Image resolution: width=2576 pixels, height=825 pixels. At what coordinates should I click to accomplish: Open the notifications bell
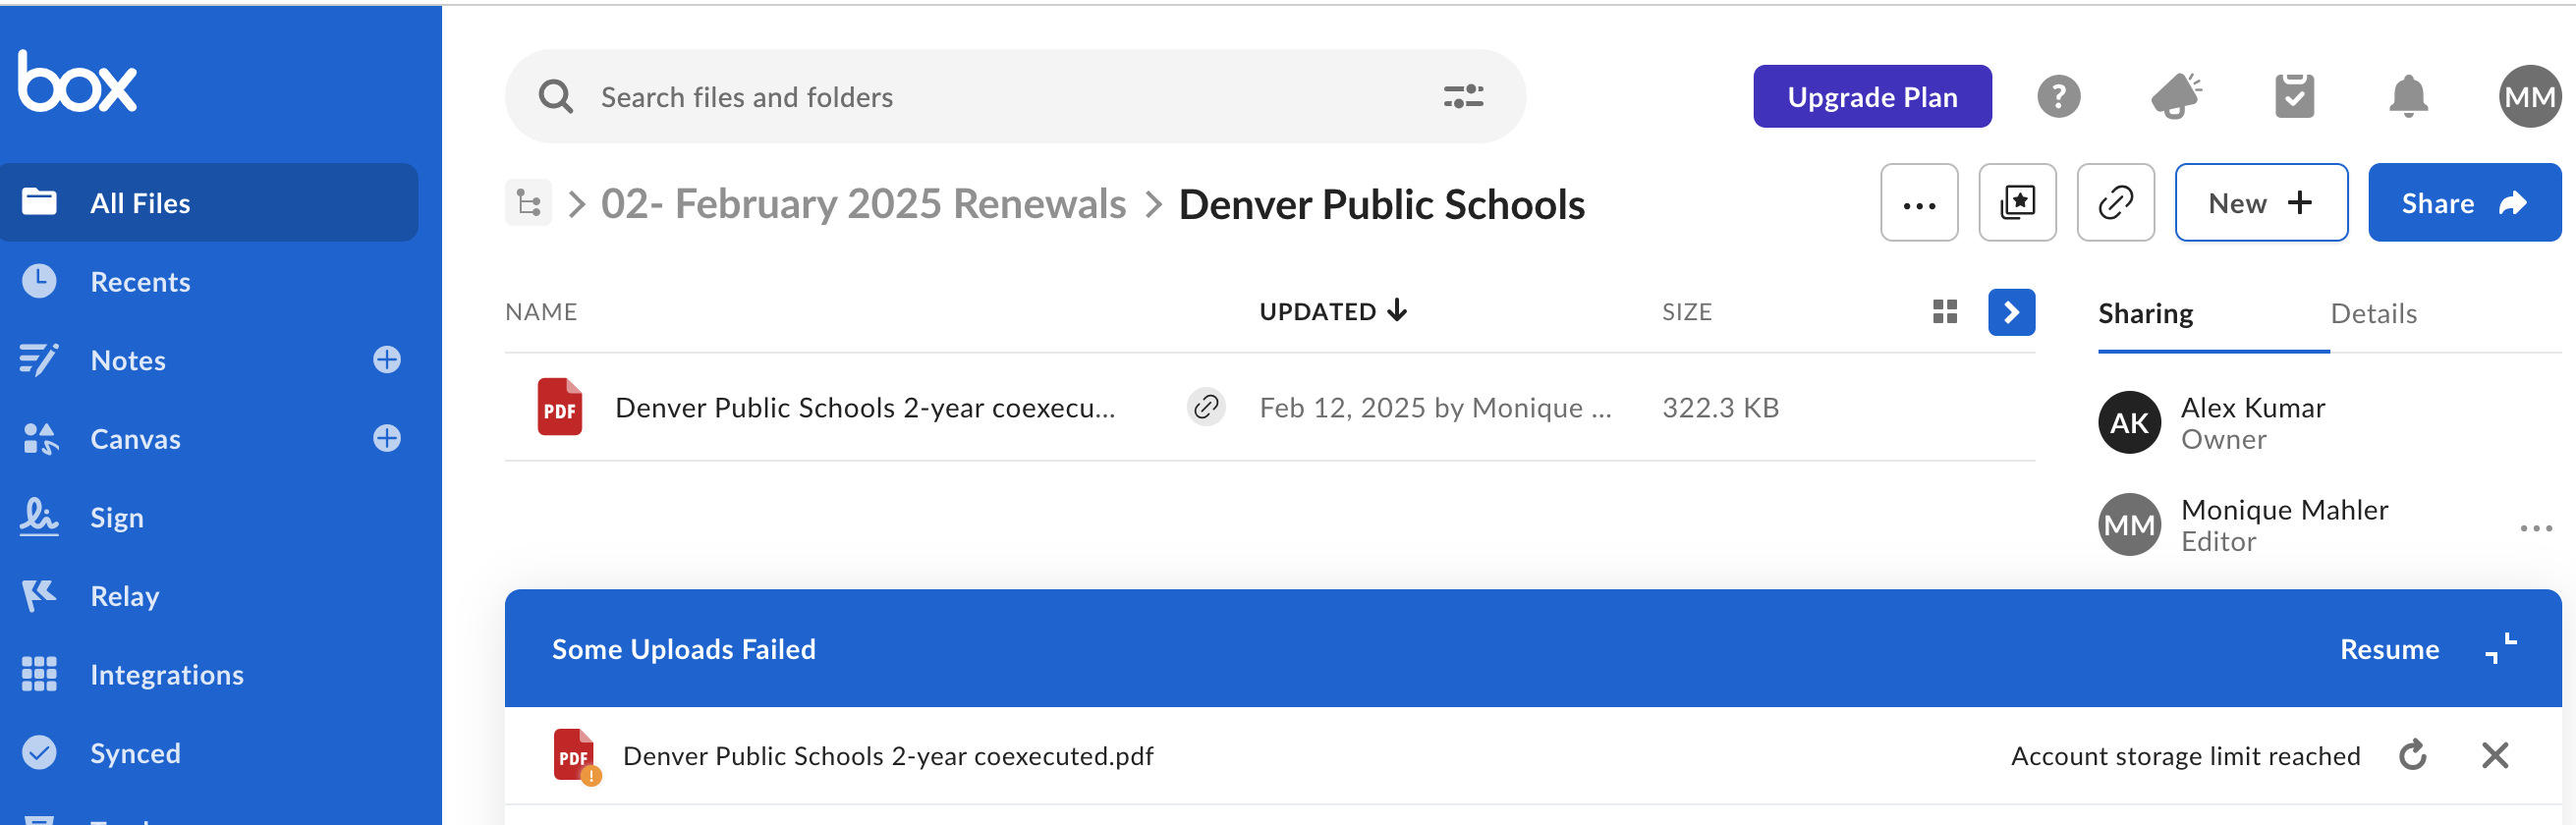(2408, 96)
